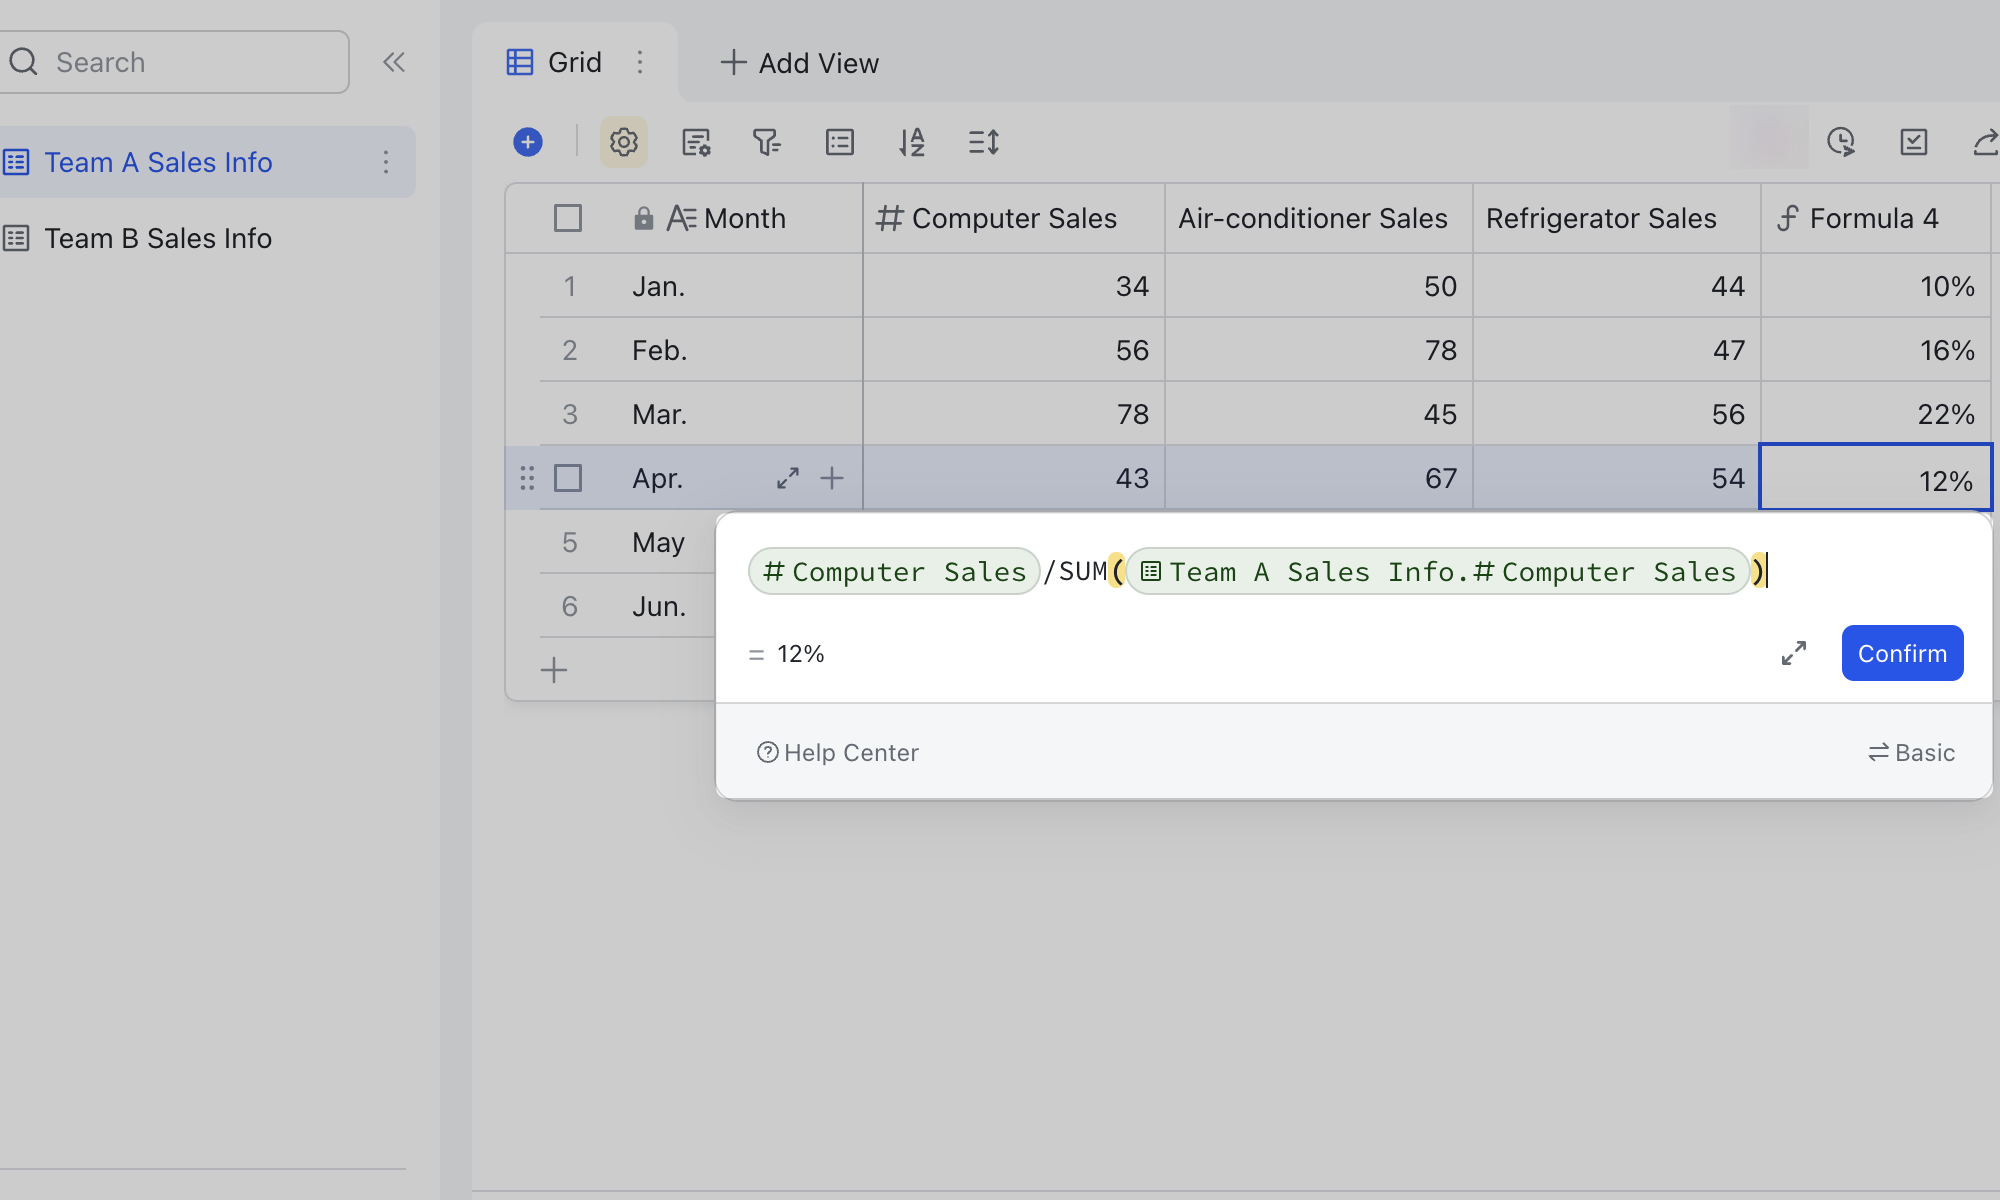2000x1200 pixels.
Task: Select the Jan. Air-conditioner Sales cell 50
Action: (1318, 286)
